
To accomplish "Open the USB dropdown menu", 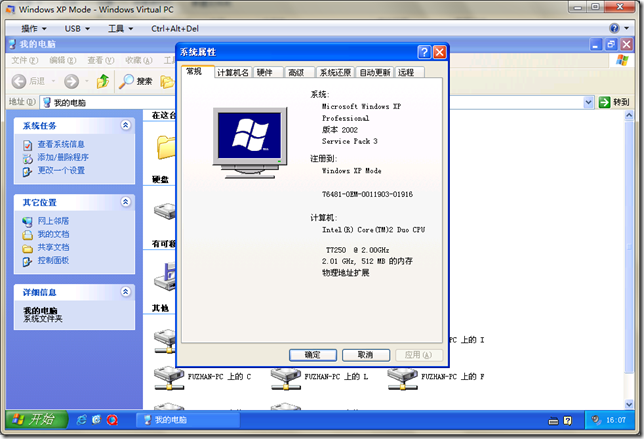I will pos(77,29).
